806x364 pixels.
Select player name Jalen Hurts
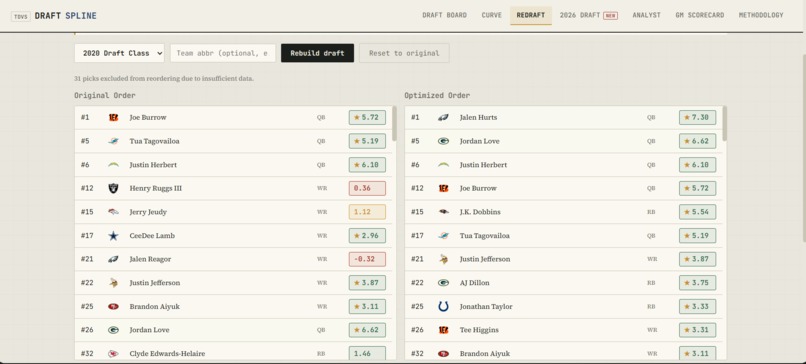click(x=478, y=117)
